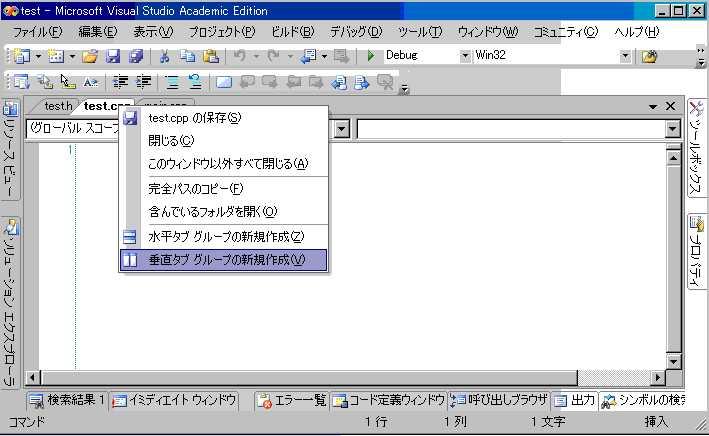The height and width of the screenshot is (436, 709).
Task: Expand the members dropdown on the right
Action: (672, 129)
